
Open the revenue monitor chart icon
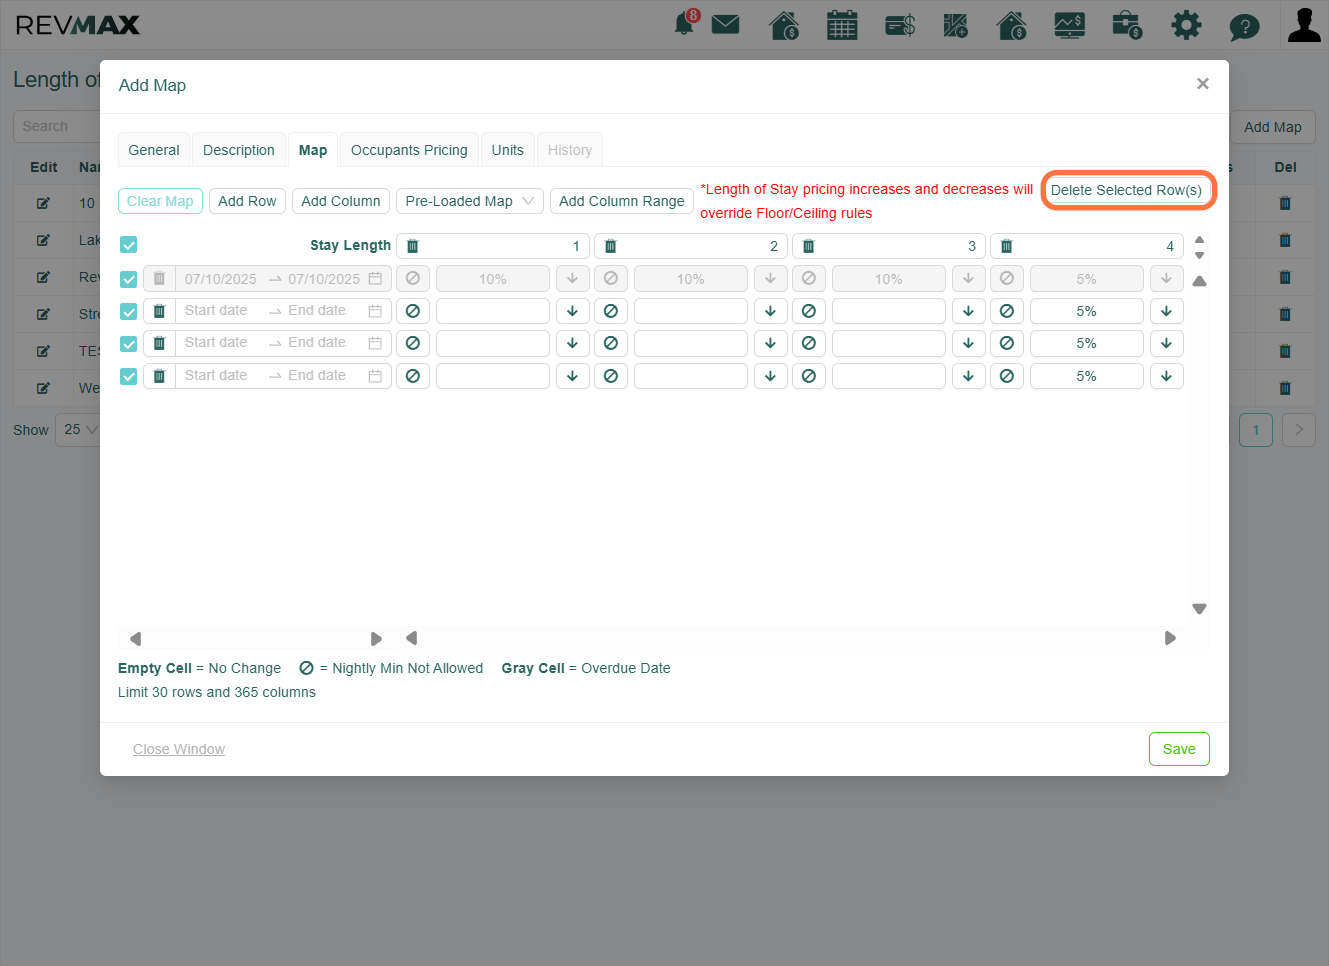1070,25
